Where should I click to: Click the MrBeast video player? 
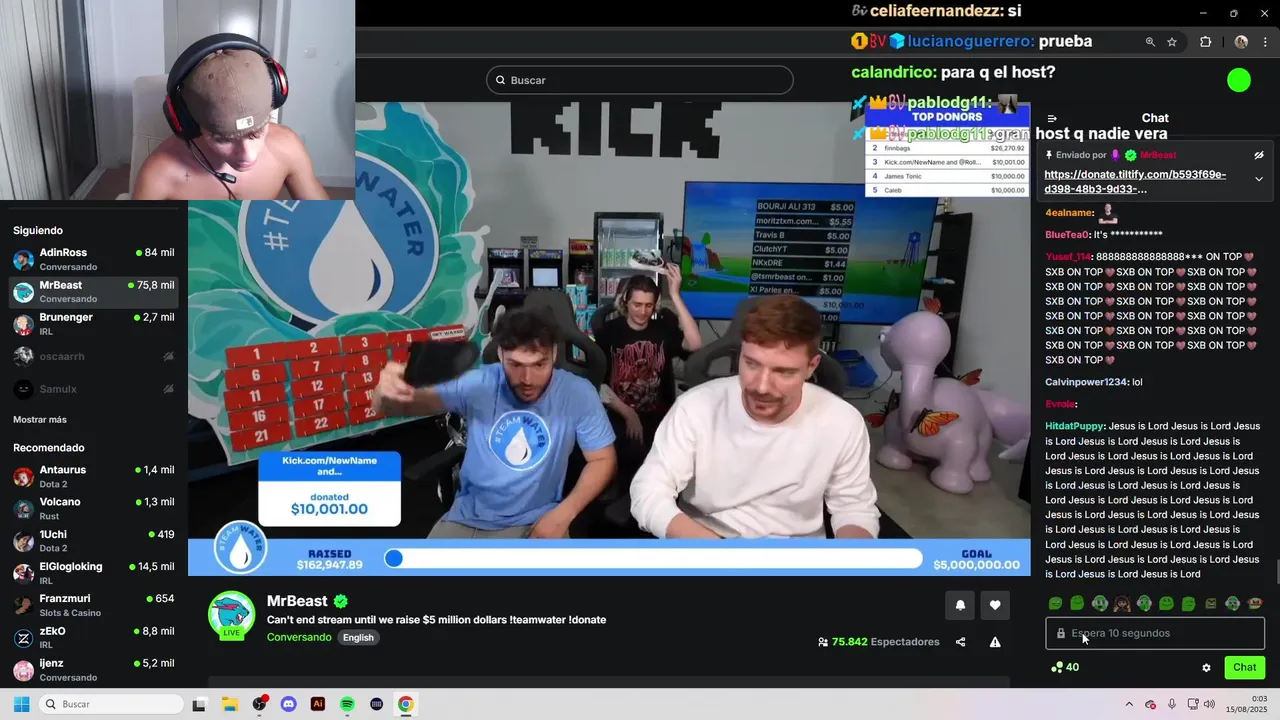click(x=609, y=338)
